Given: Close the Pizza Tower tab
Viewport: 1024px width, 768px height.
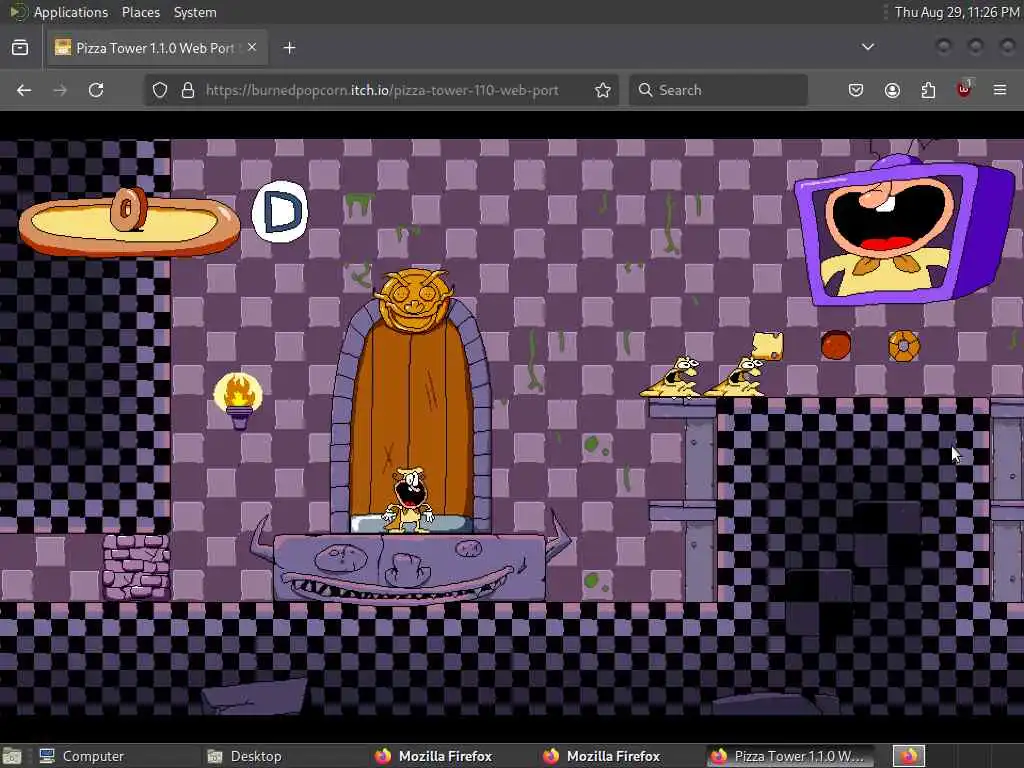Looking at the screenshot, I should coord(252,48).
